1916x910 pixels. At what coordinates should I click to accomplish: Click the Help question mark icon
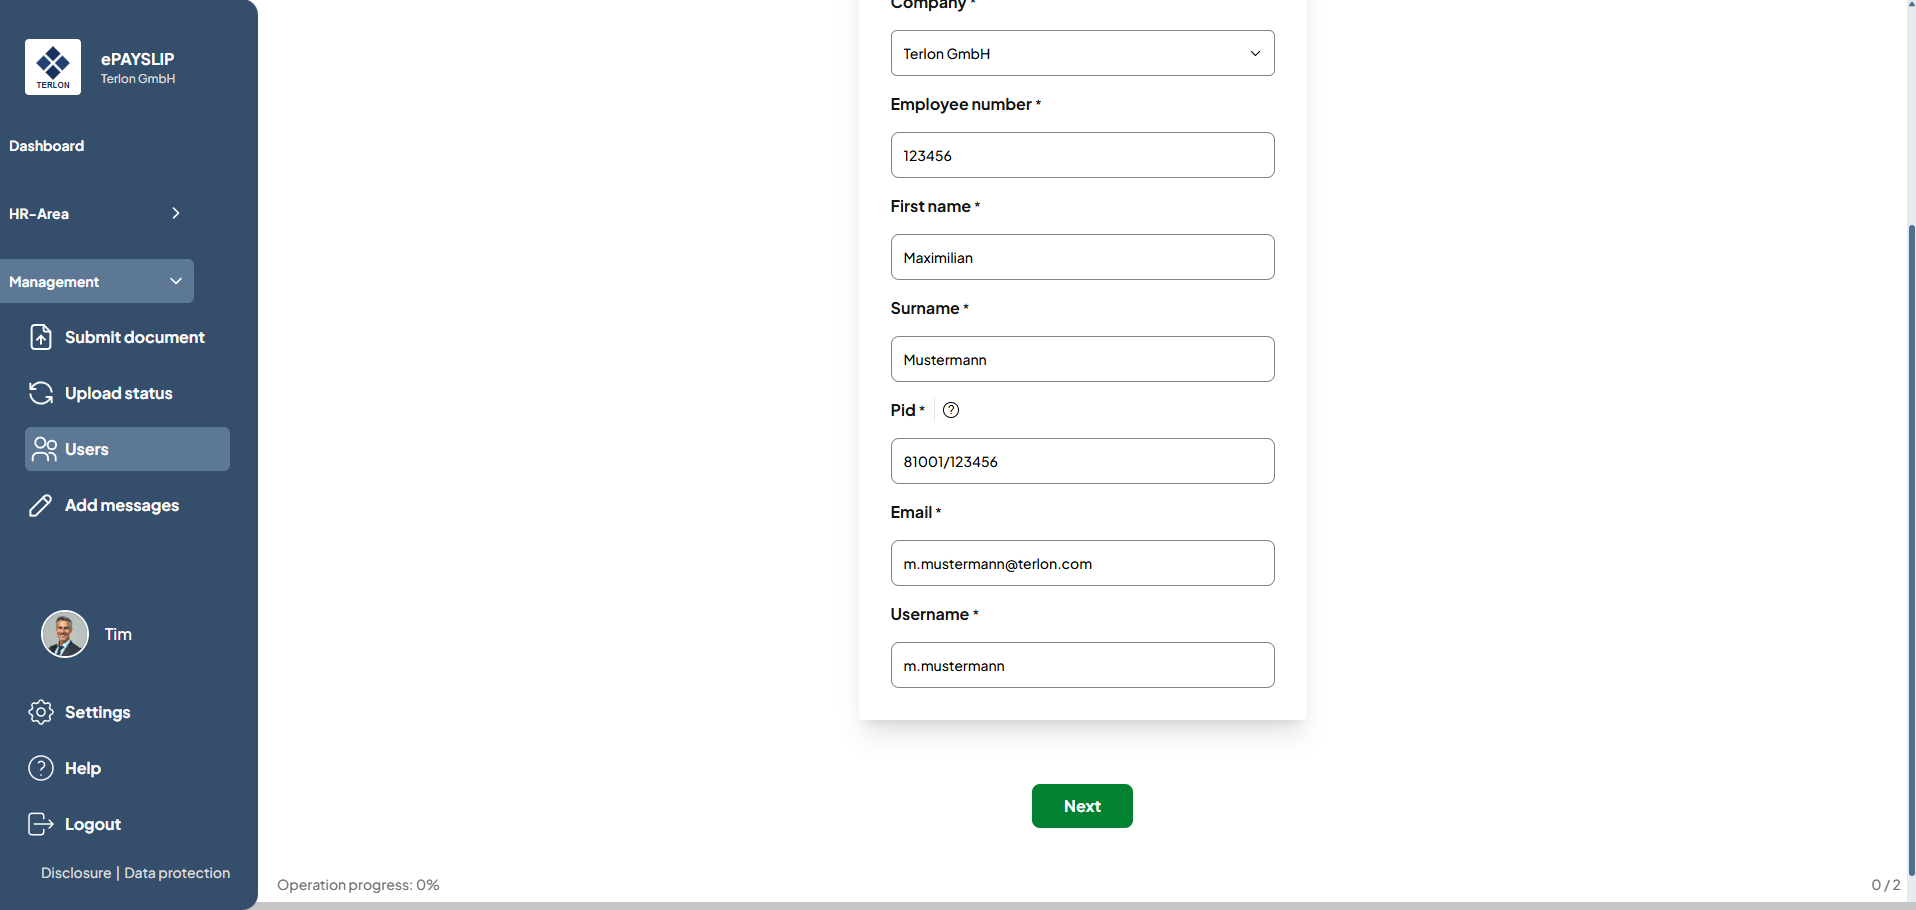(x=40, y=768)
